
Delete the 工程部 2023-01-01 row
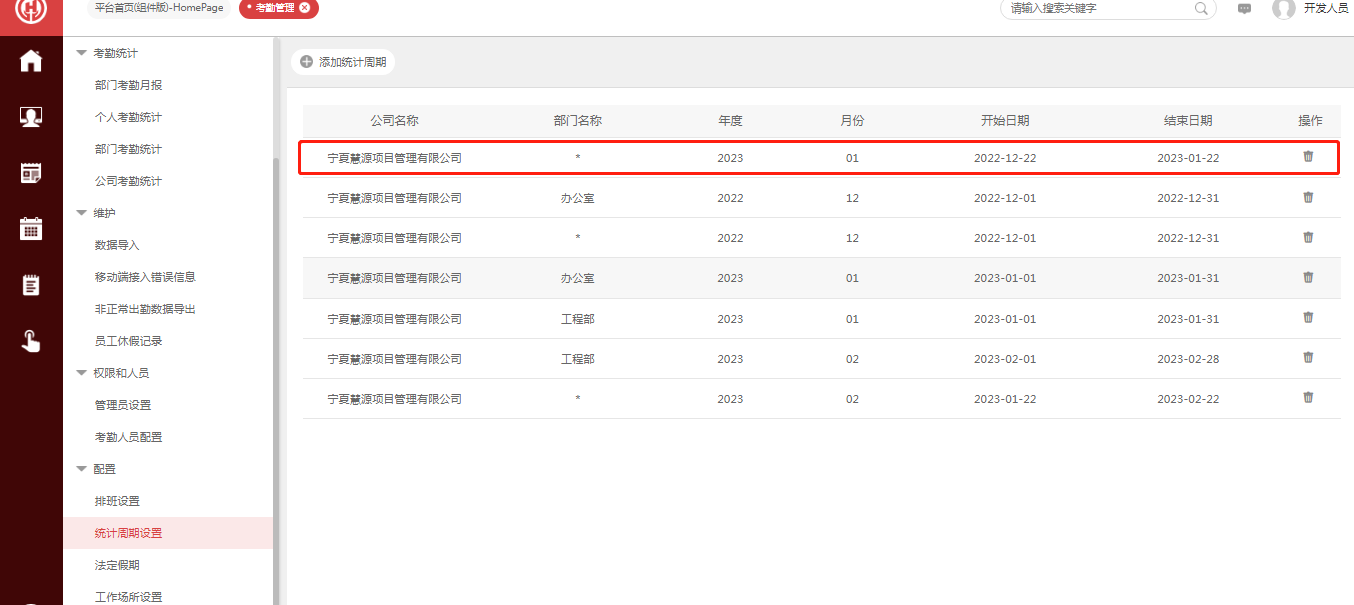tap(1308, 317)
